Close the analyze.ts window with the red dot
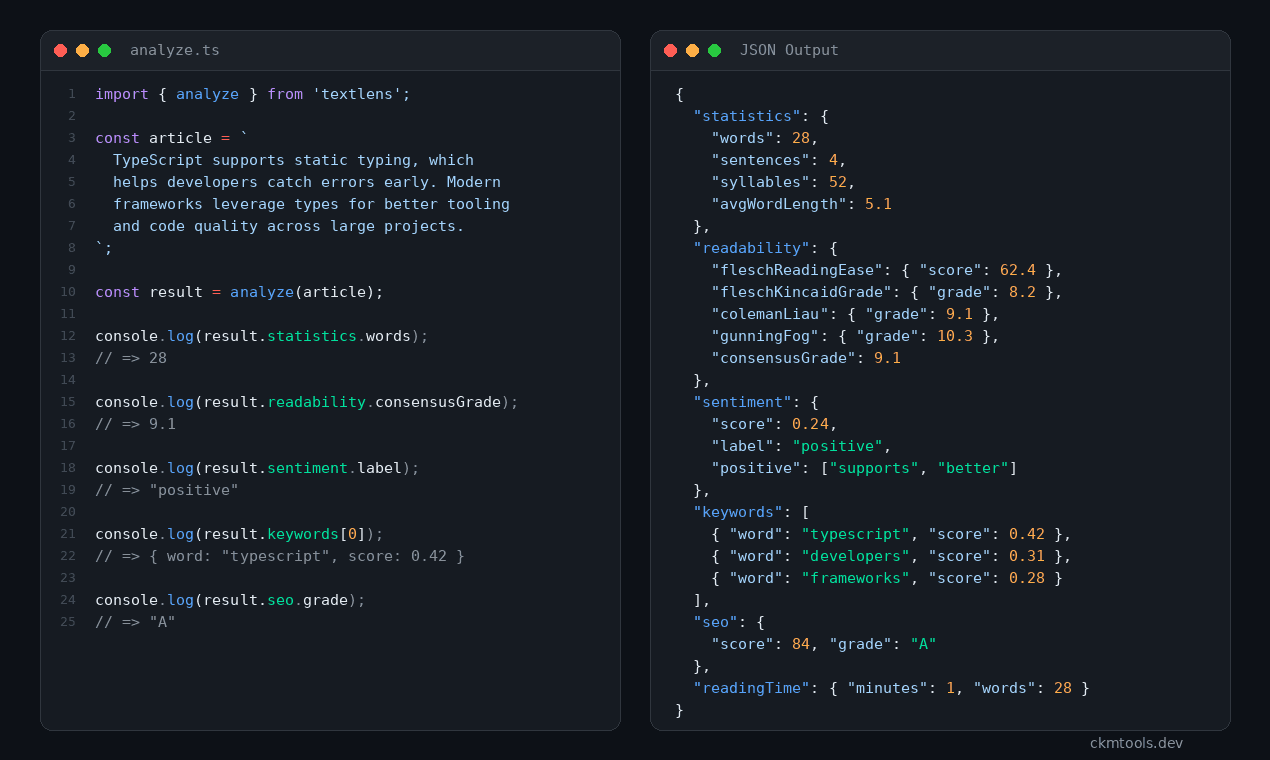 click(60, 50)
